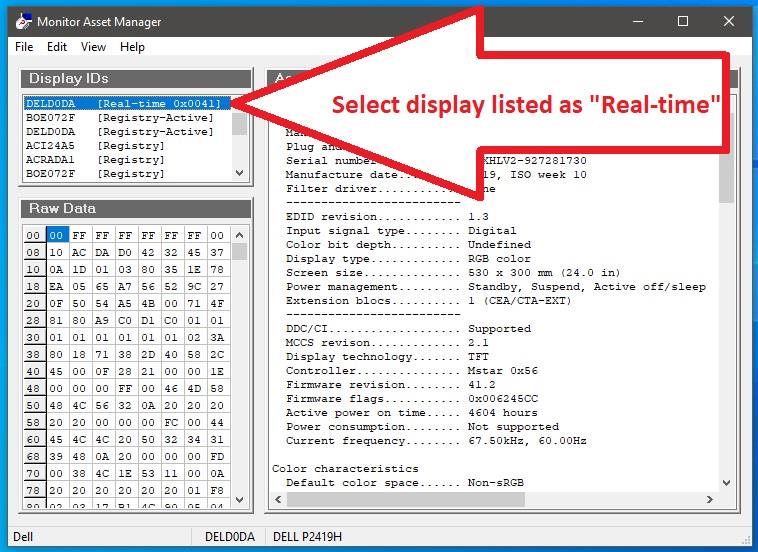Click Raw Data scroll up arrow
Viewport: 758px width, 552px height.
click(x=239, y=235)
